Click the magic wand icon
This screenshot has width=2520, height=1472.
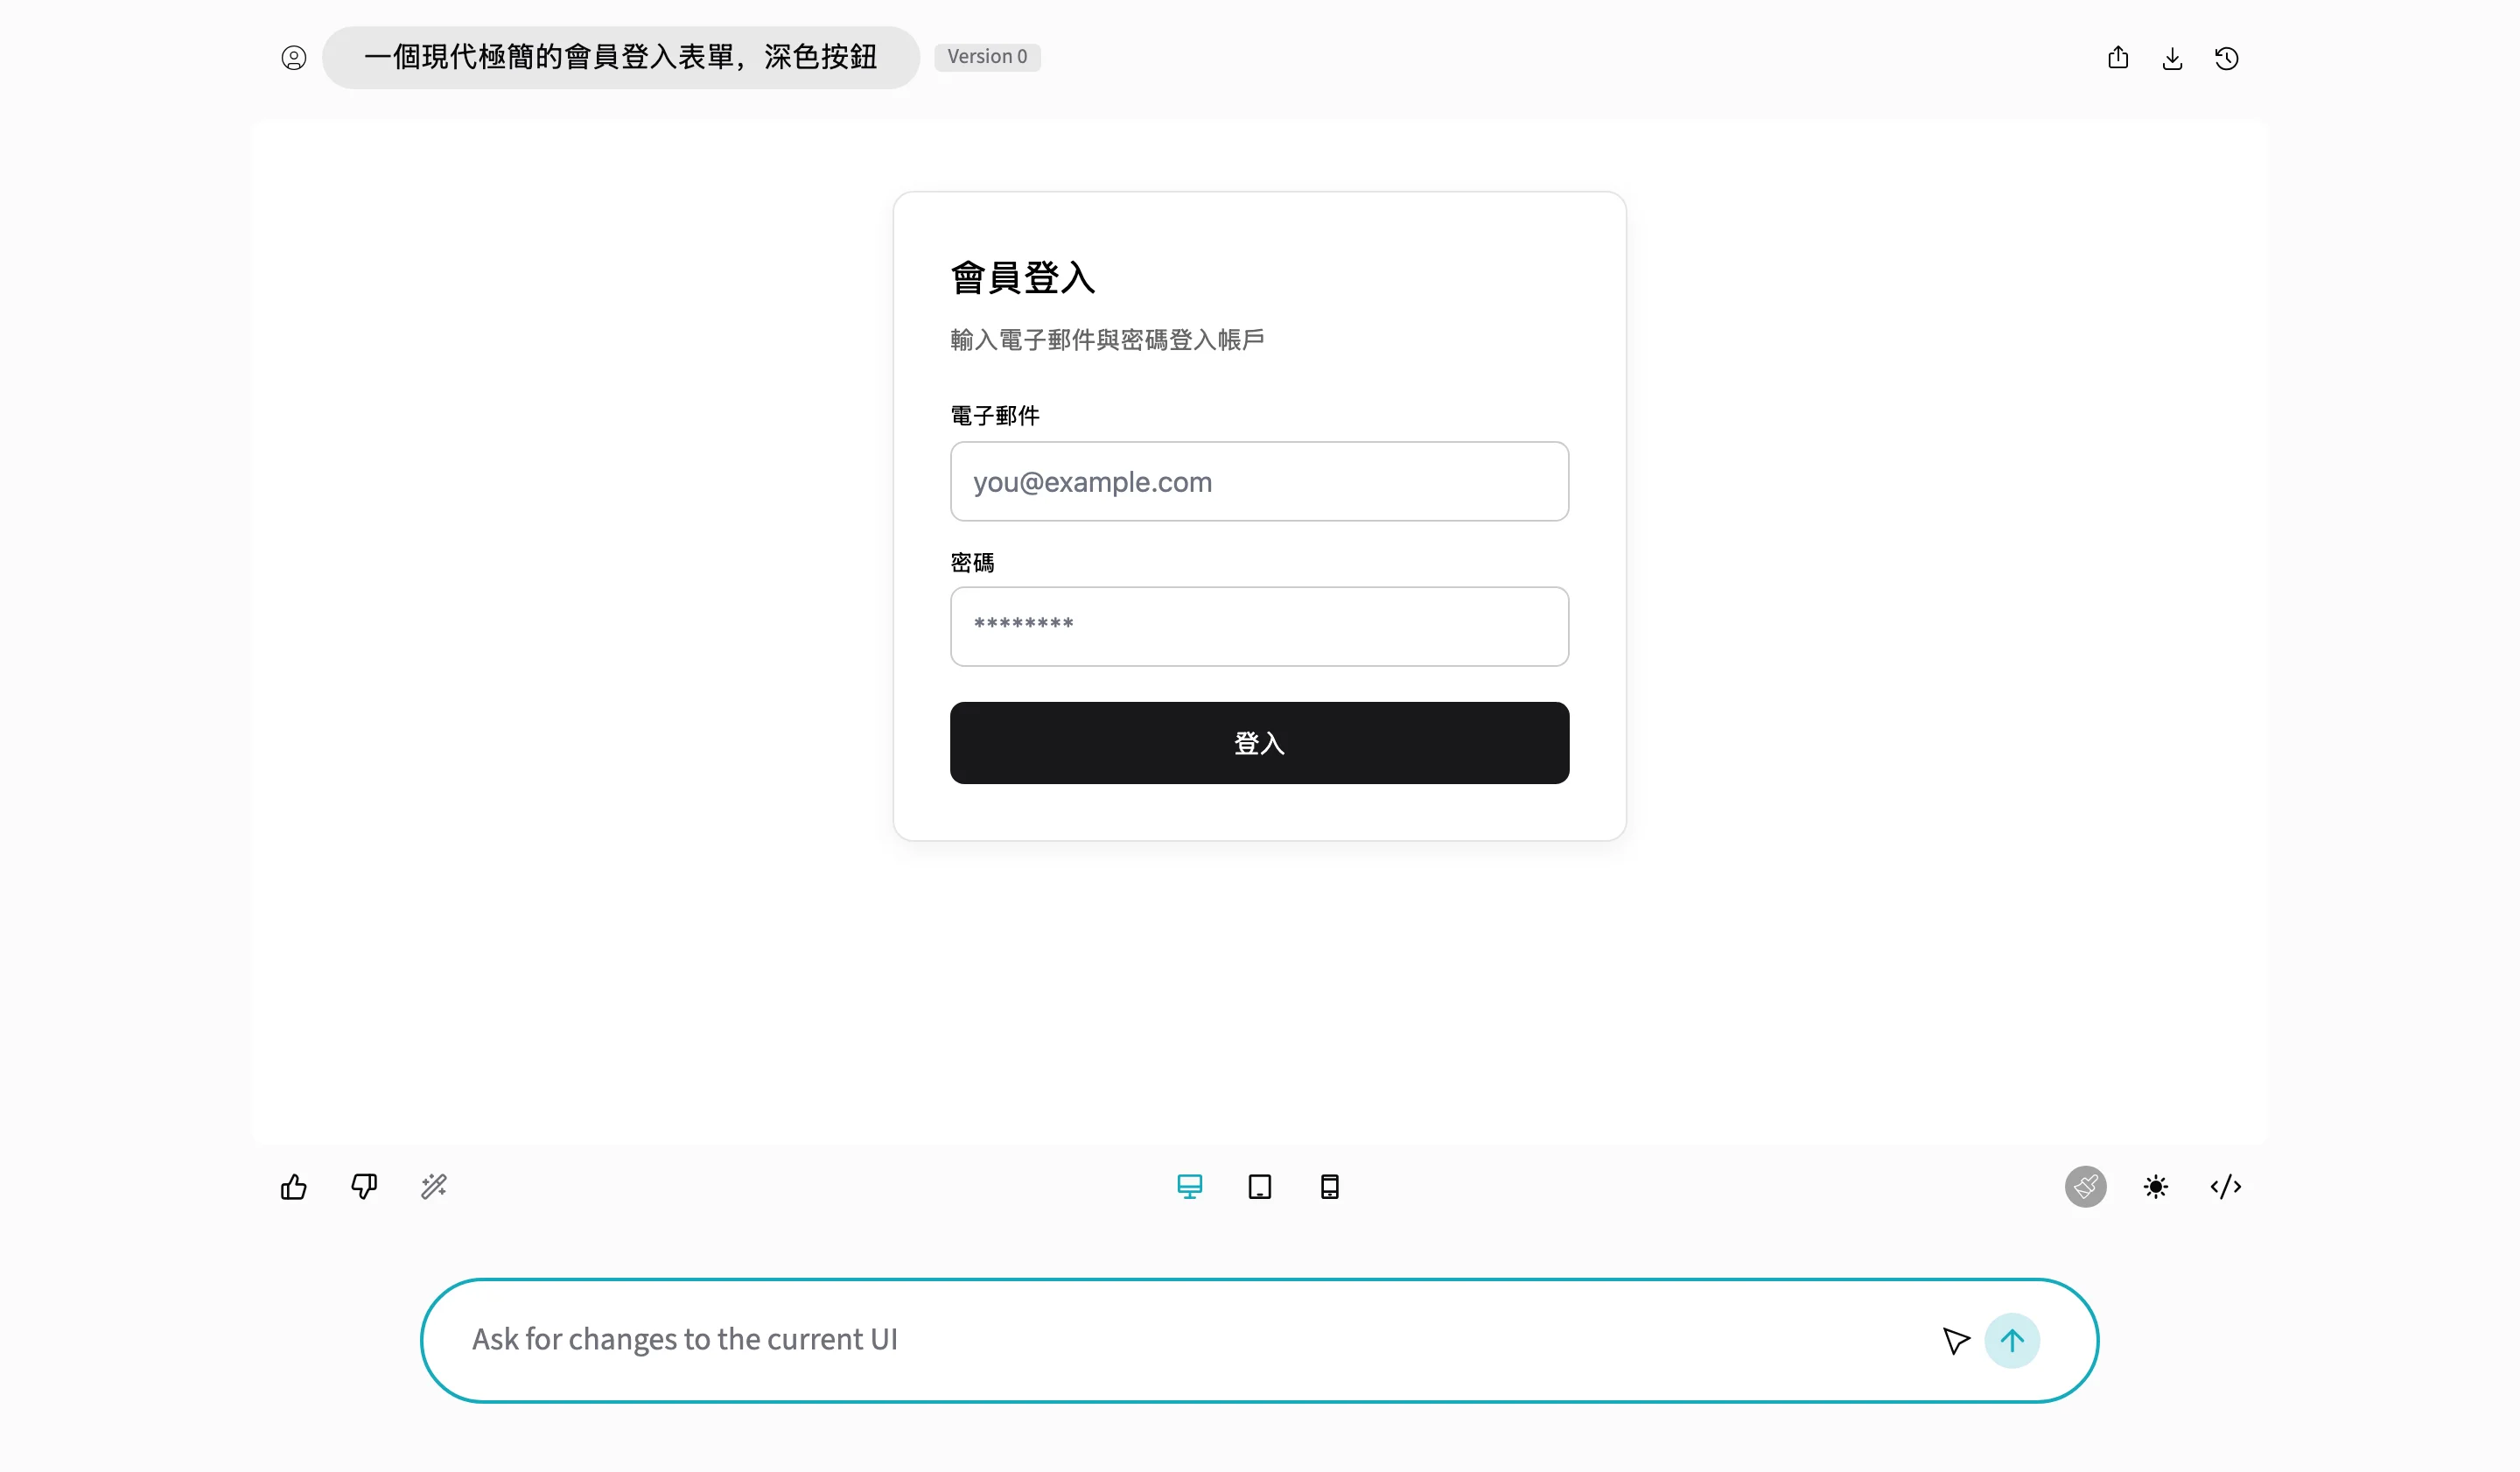[434, 1187]
